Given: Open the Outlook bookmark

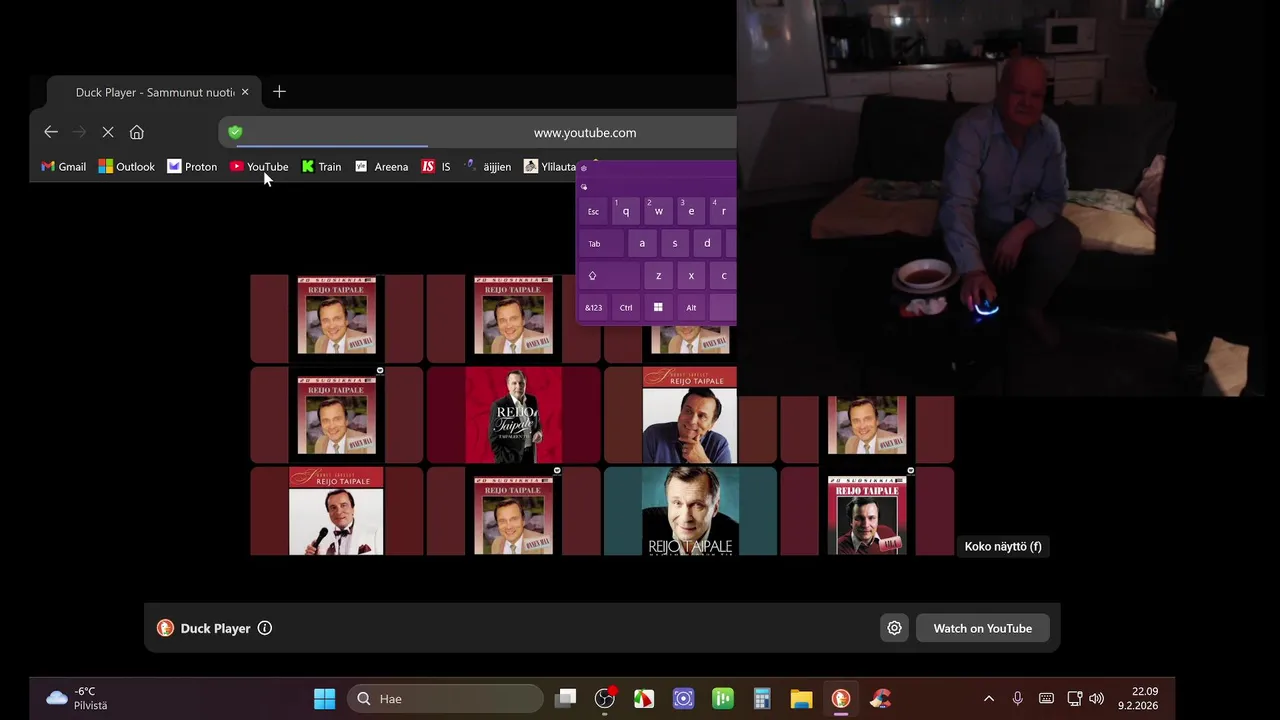Looking at the screenshot, I should pyautogui.click(x=126, y=167).
